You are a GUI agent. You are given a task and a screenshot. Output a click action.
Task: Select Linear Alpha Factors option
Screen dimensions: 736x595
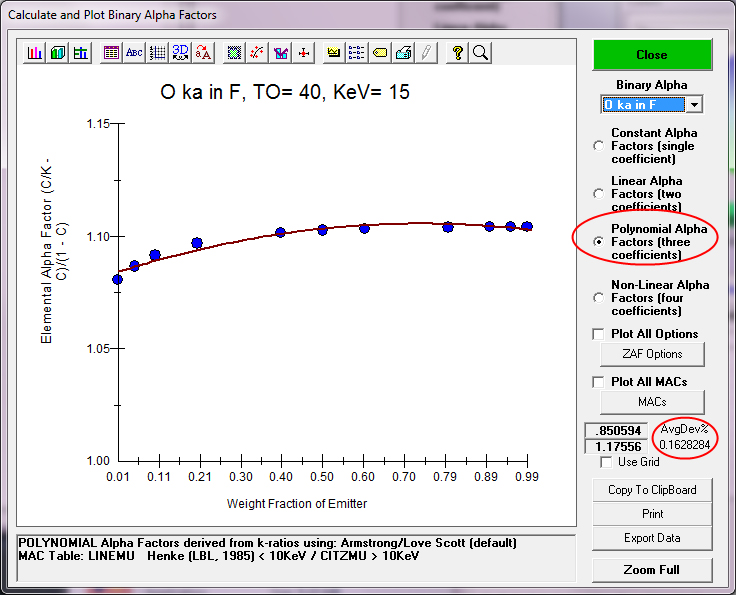(x=599, y=194)
